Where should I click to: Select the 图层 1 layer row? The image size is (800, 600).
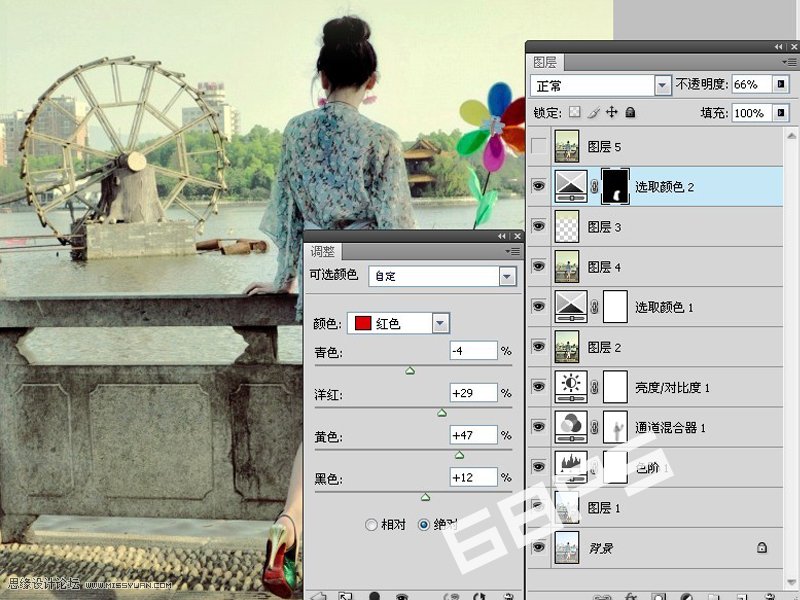tap(655, 507)
